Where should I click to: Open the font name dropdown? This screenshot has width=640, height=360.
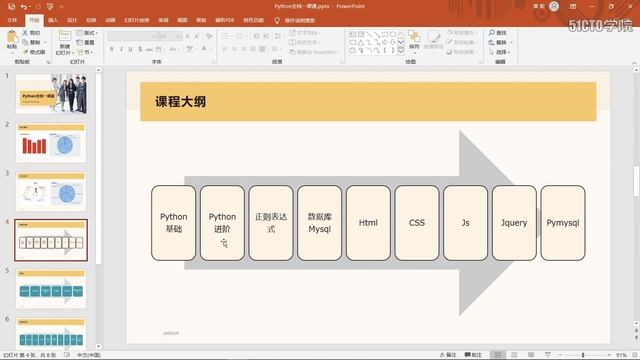[x=154, y=36]
